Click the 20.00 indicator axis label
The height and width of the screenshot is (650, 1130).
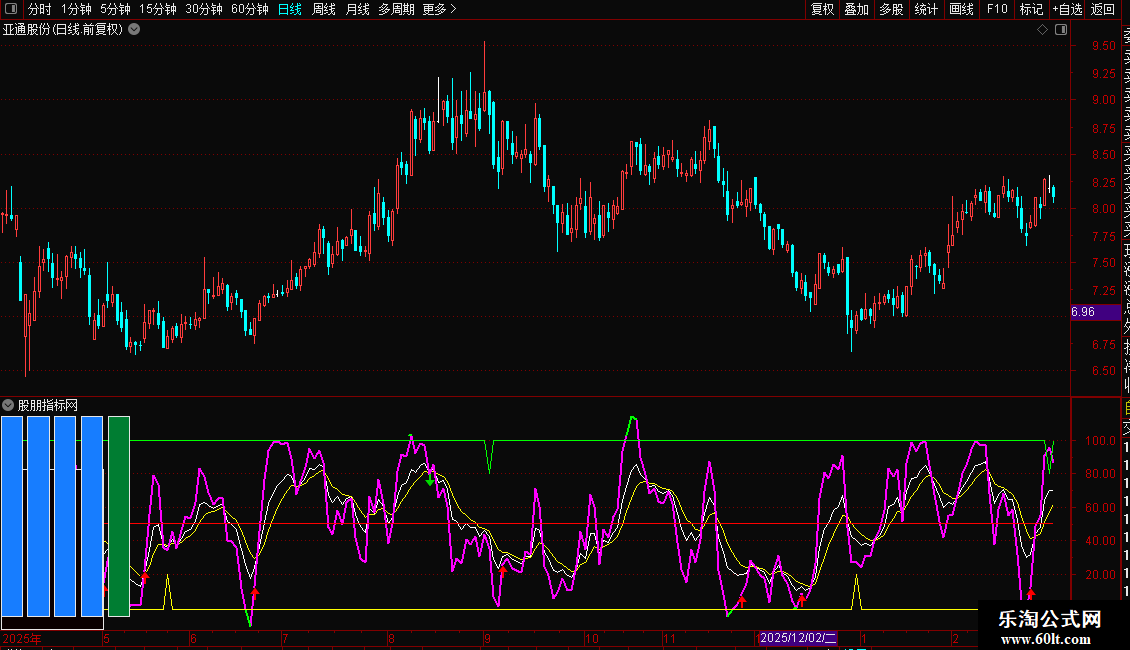[x=1100, y=574]
